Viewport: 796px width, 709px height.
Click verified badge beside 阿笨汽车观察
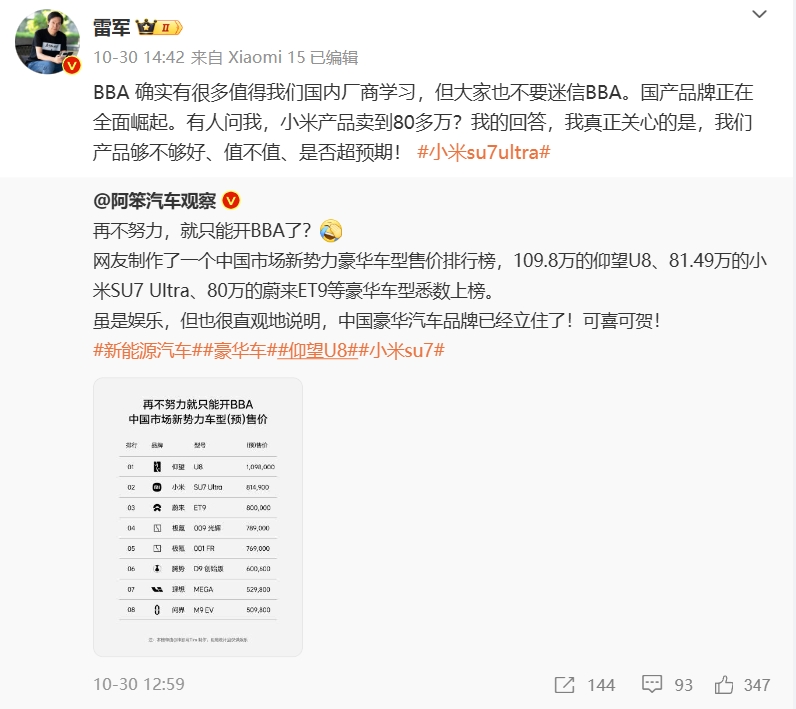coord(231,201)
